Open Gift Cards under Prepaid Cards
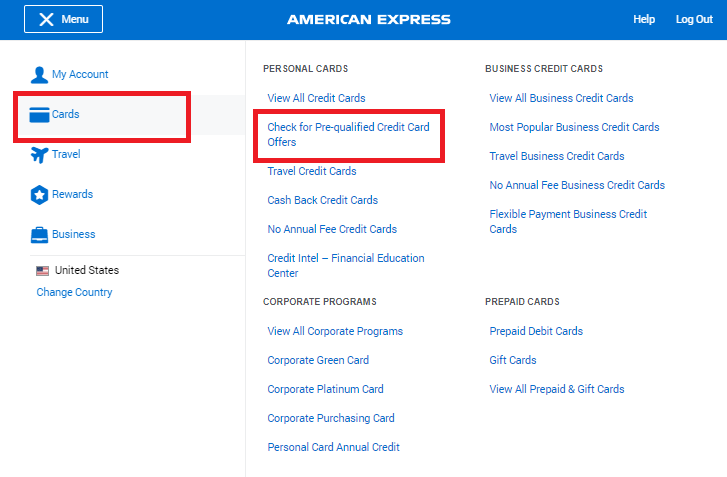Image resolution: width=727 pixels, height=477 pixels. pos(513,360)
